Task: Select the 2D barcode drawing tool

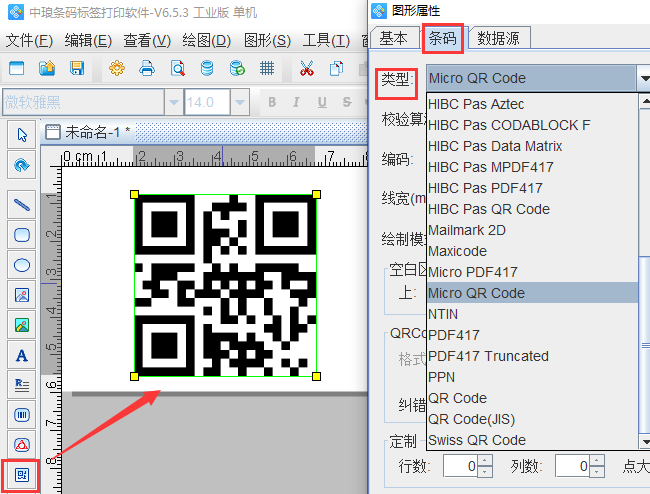Action: pyautogui.click(x=21, y=474)
